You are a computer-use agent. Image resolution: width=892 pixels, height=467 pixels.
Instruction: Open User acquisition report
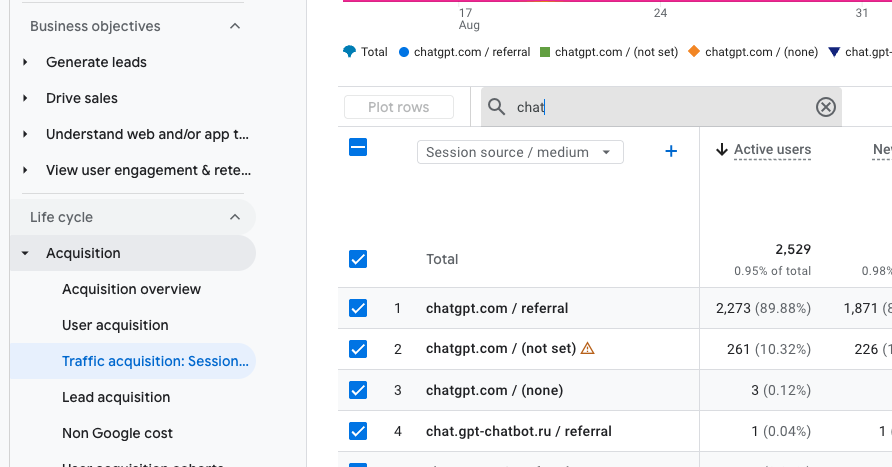[x=115, y=325]
